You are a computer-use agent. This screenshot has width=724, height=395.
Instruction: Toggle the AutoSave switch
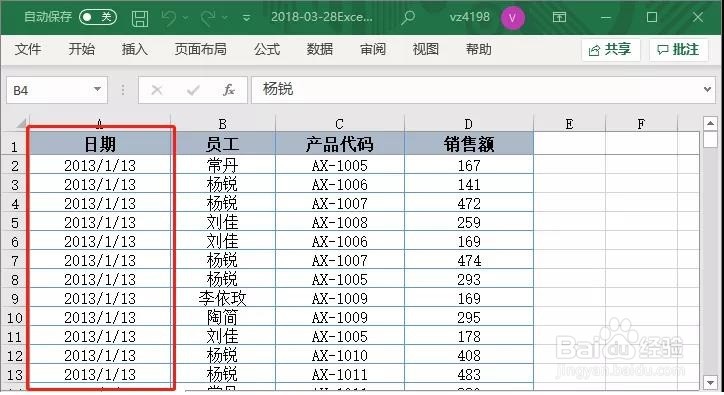coord(97,17)
